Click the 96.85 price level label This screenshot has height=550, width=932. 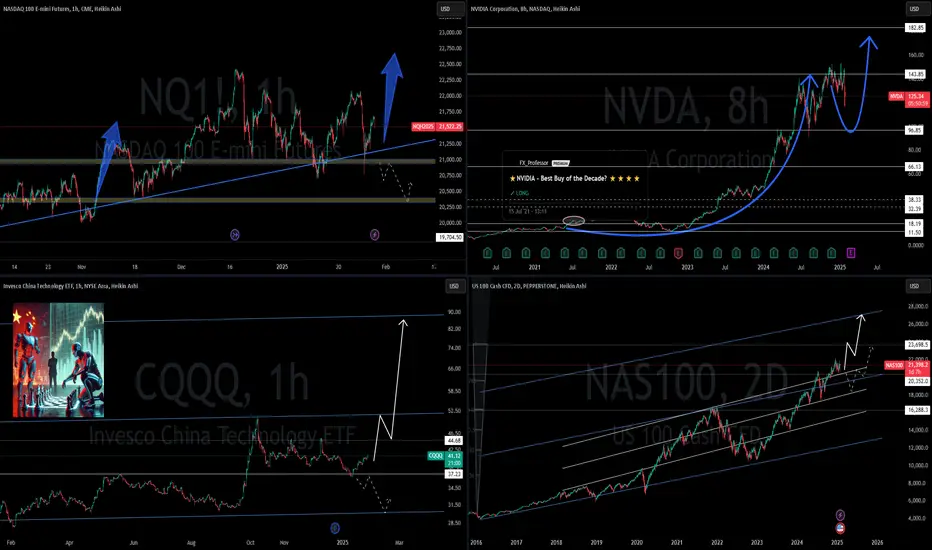[x=914, y=130]
